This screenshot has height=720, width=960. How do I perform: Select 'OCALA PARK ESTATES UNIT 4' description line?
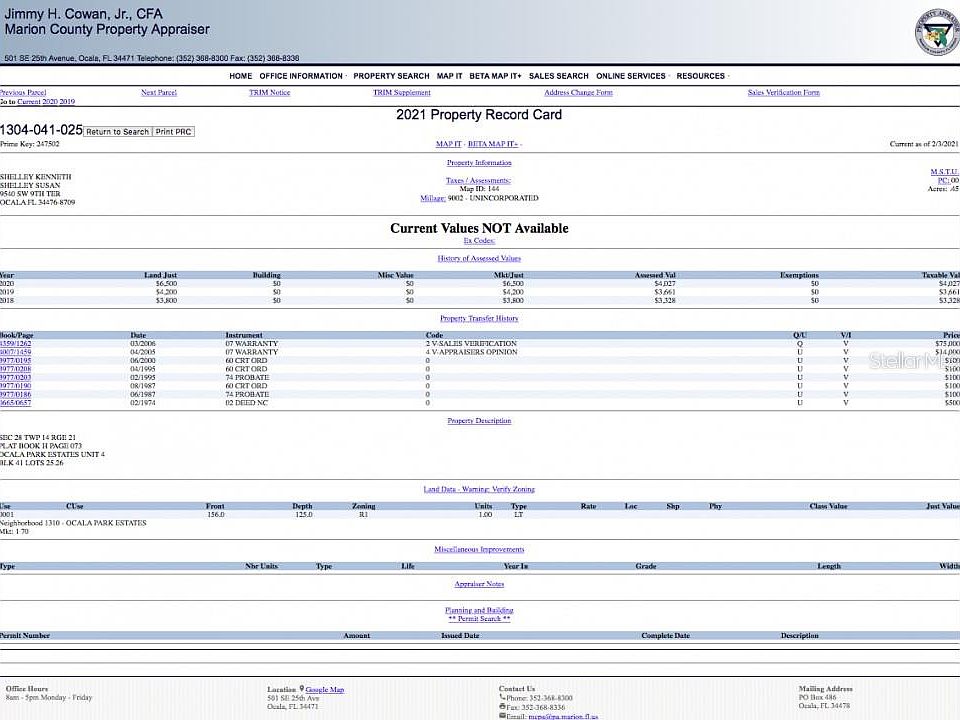pos(52,454)
